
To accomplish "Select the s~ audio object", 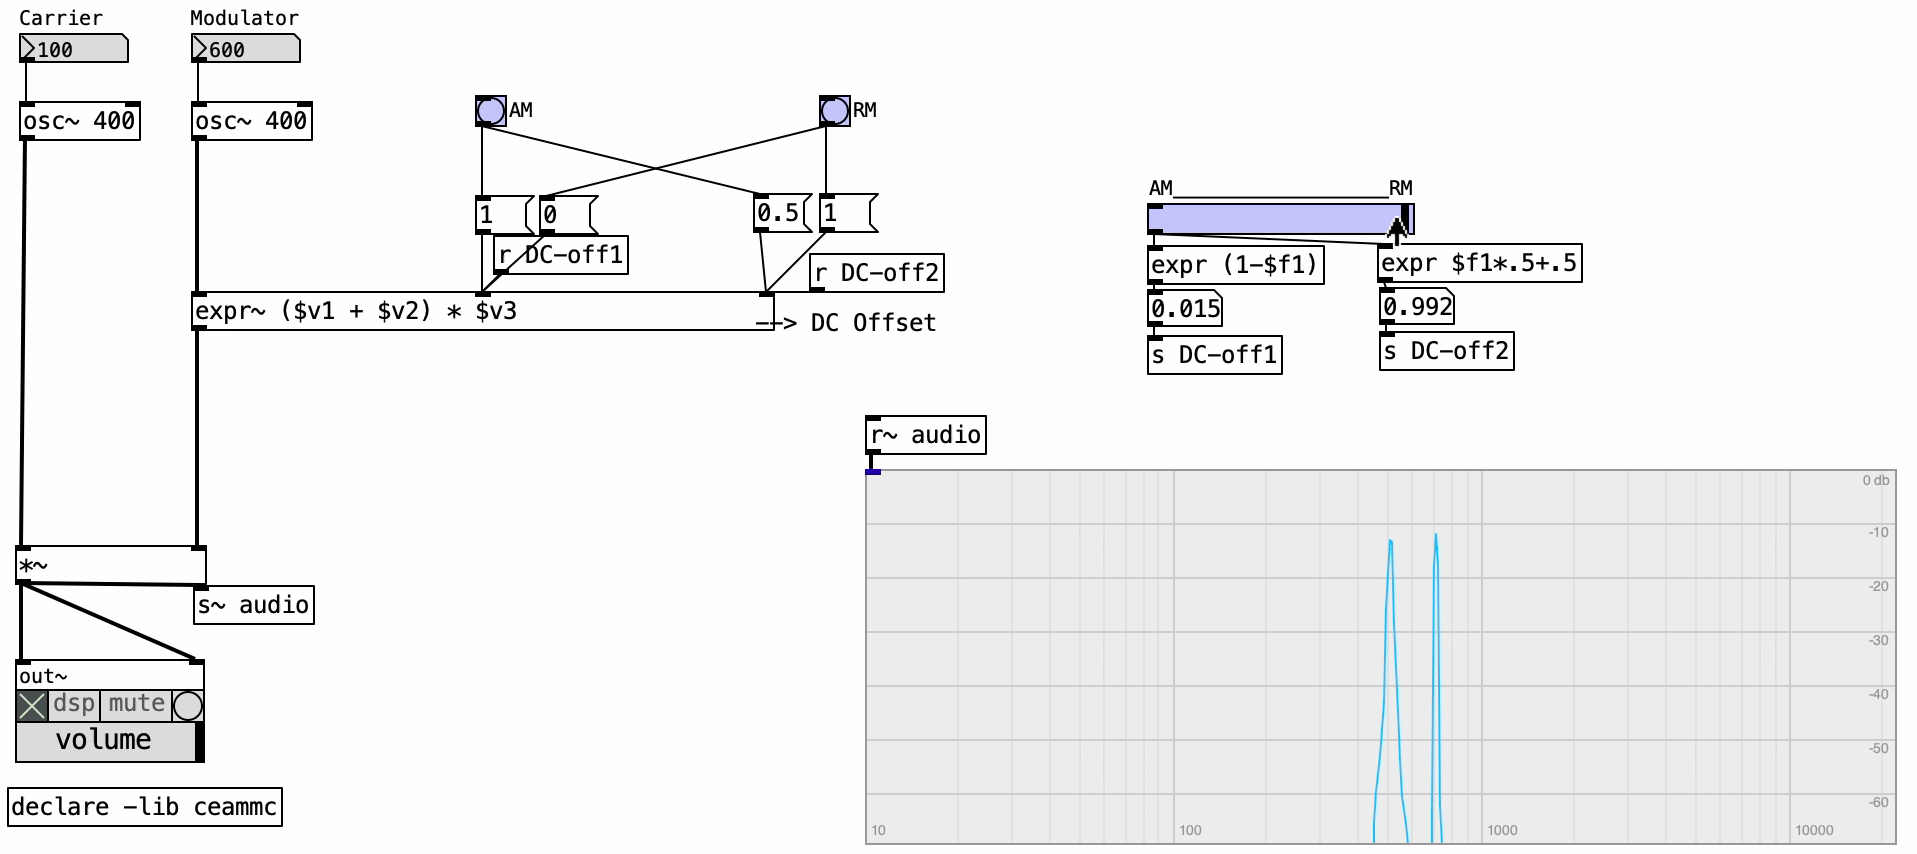I will [x=254, y=605].
